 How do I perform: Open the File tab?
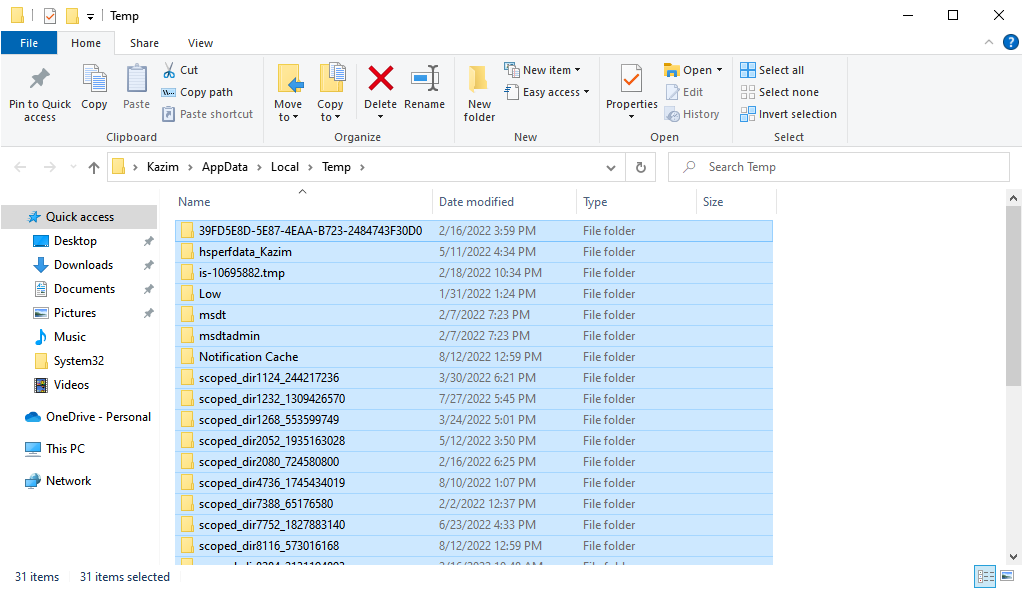tap(29, 43)
